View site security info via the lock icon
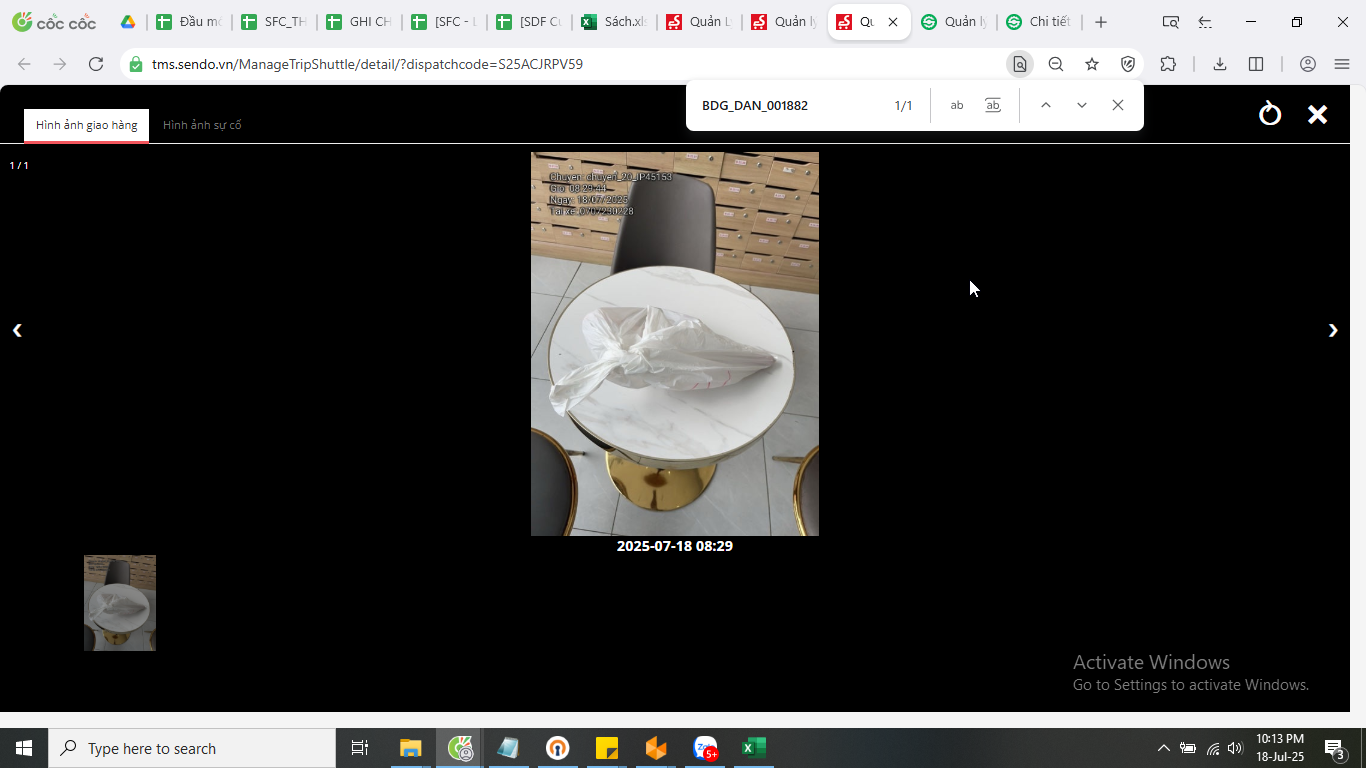Image resolution: width=1366 pixels, height=768 pixels. pyautogui.click(x=136, y=64)
